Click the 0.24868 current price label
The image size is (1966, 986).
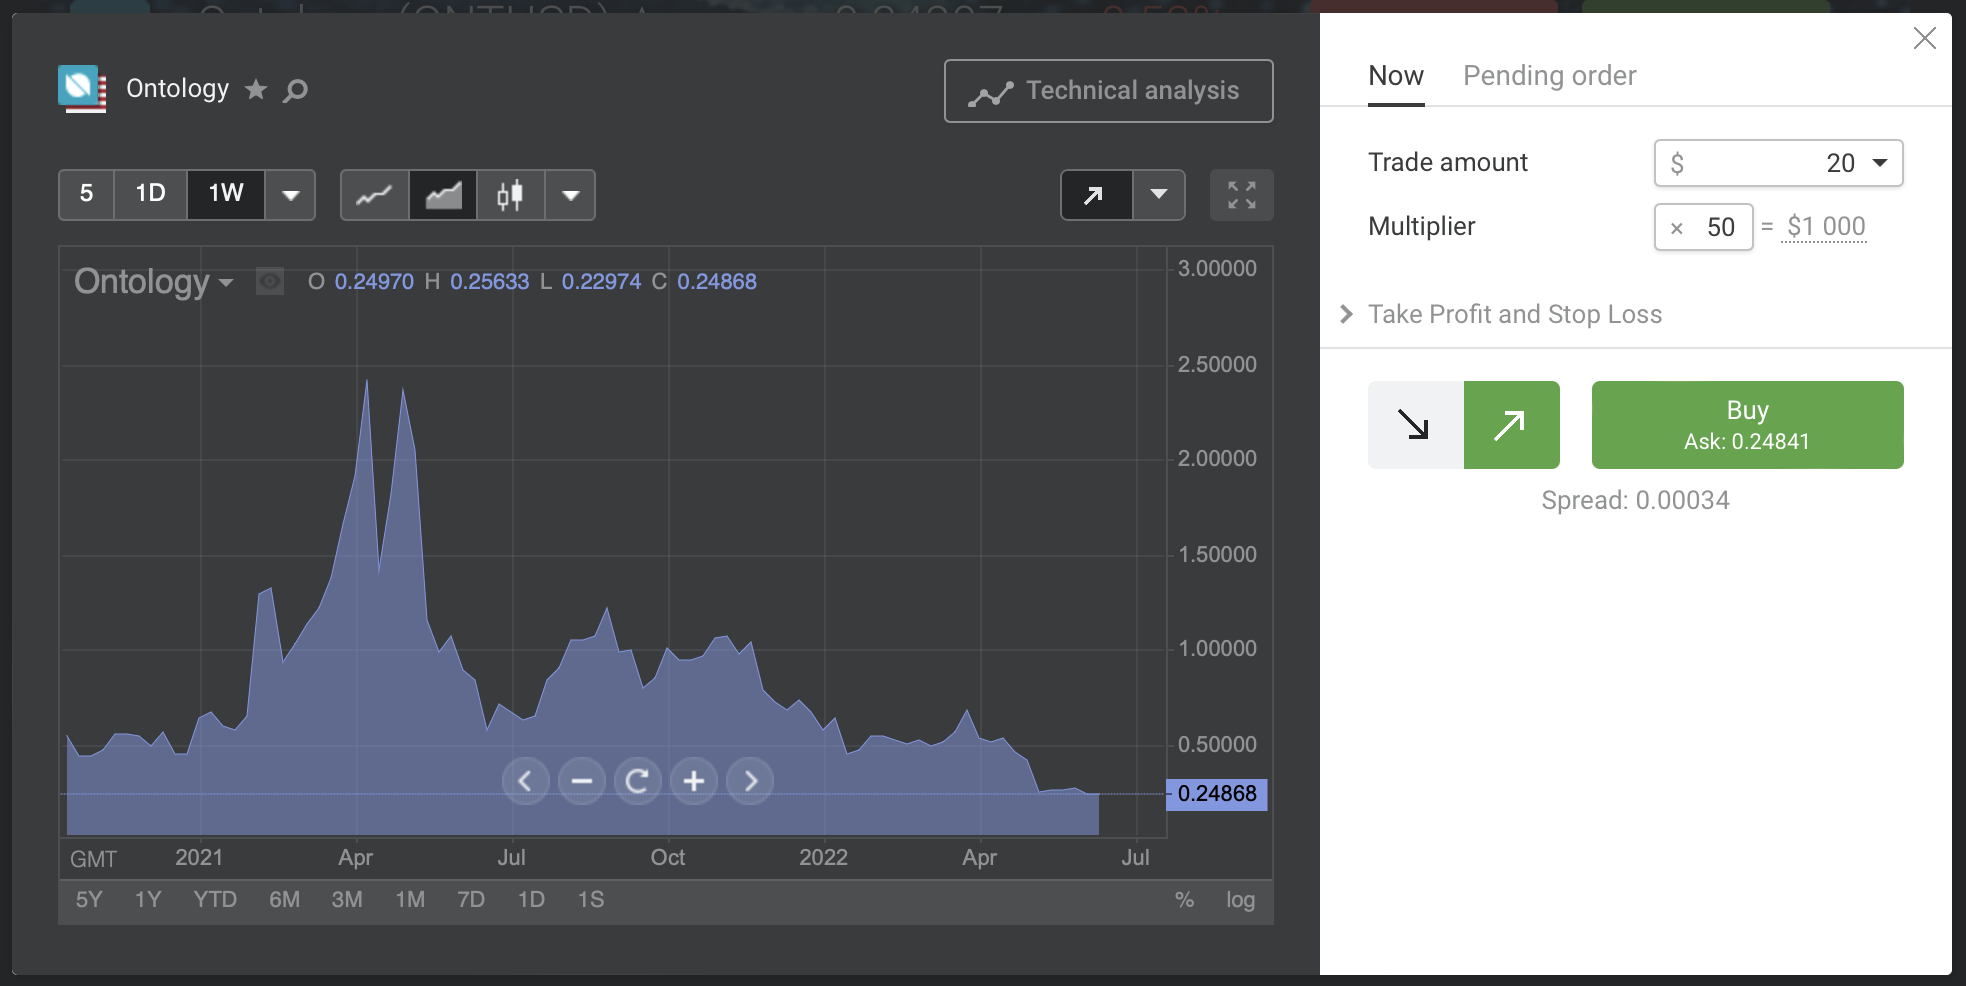coord(1217,794)
